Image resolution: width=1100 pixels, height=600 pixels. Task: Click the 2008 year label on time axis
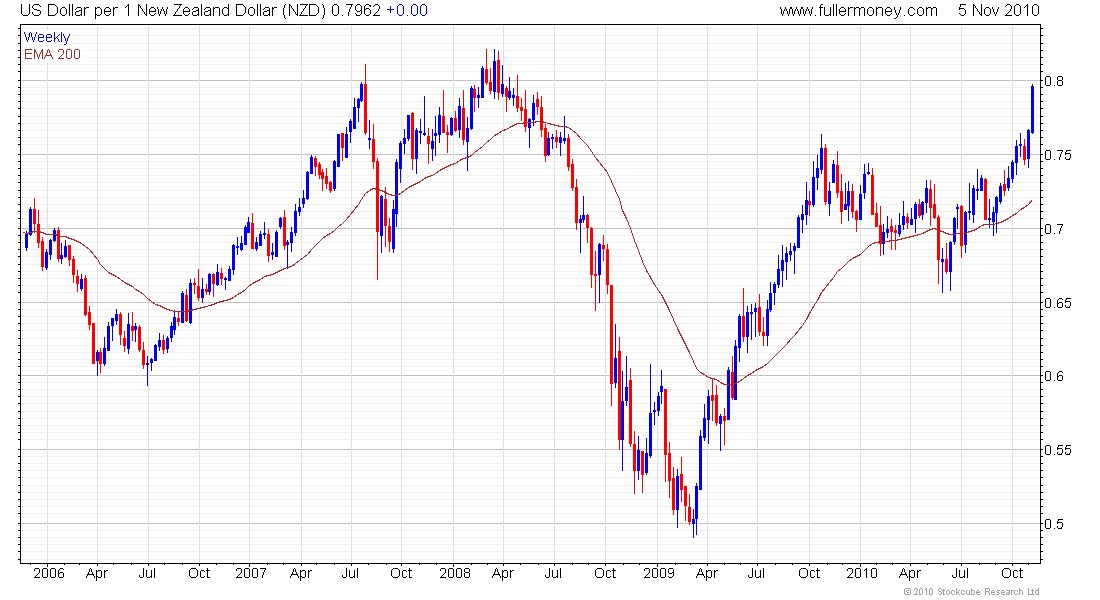coord(455,573)
